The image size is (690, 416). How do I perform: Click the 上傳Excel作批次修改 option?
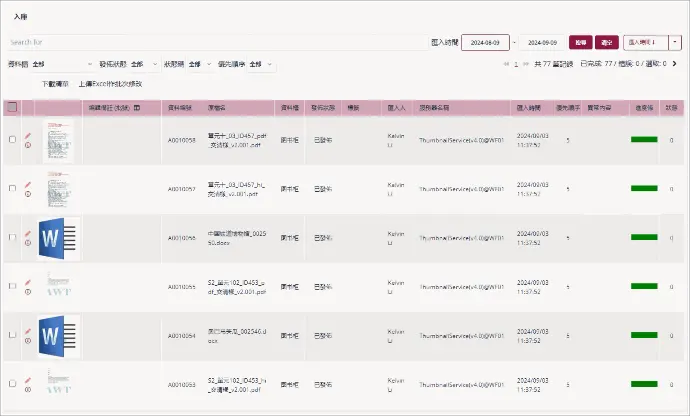pyautogui.click(x=110, y=84)
